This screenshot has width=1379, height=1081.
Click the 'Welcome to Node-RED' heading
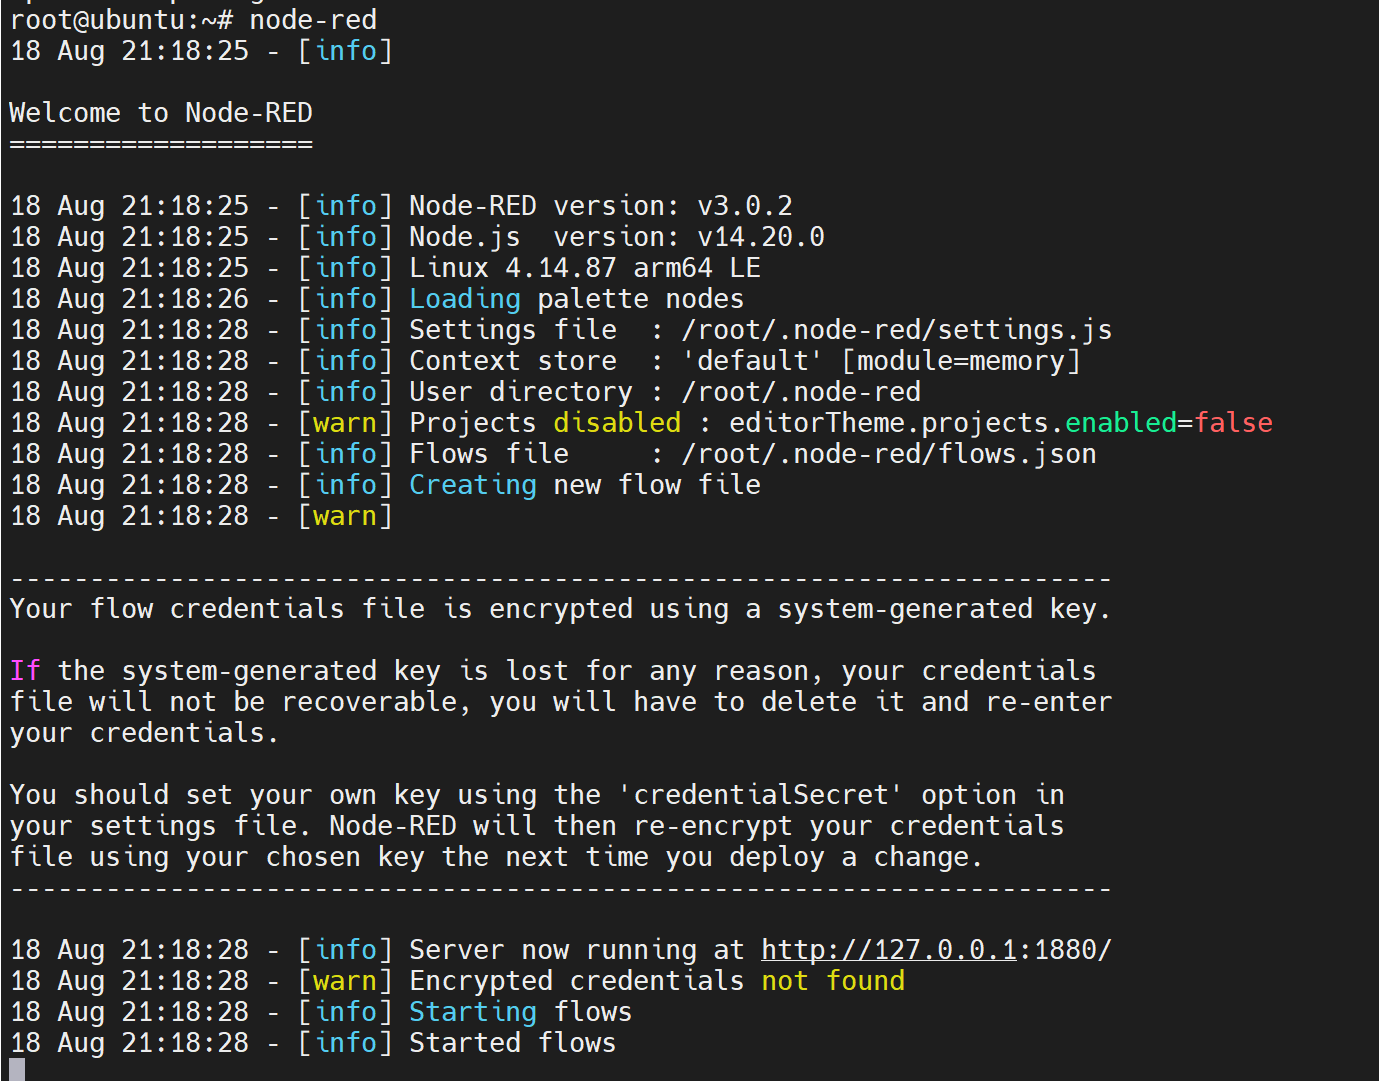(x=161, y=113)
